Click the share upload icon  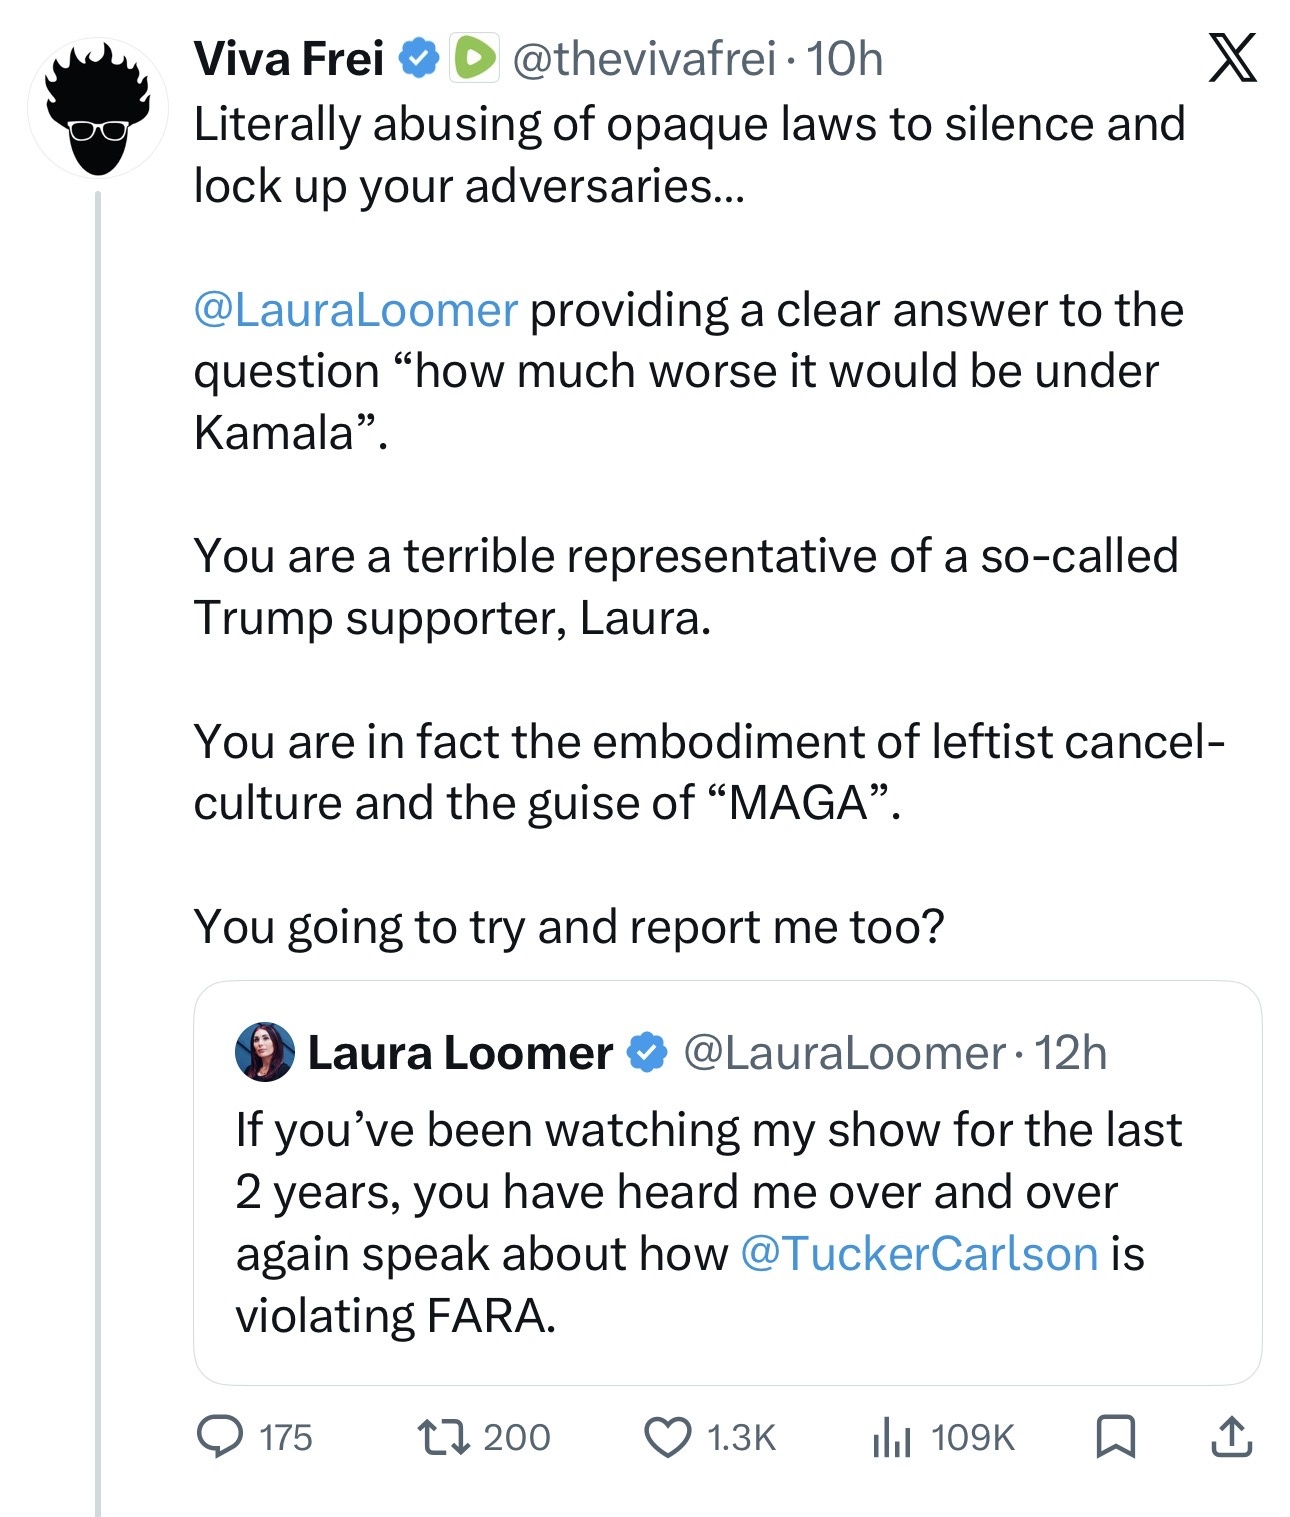pos(1231,1437)
